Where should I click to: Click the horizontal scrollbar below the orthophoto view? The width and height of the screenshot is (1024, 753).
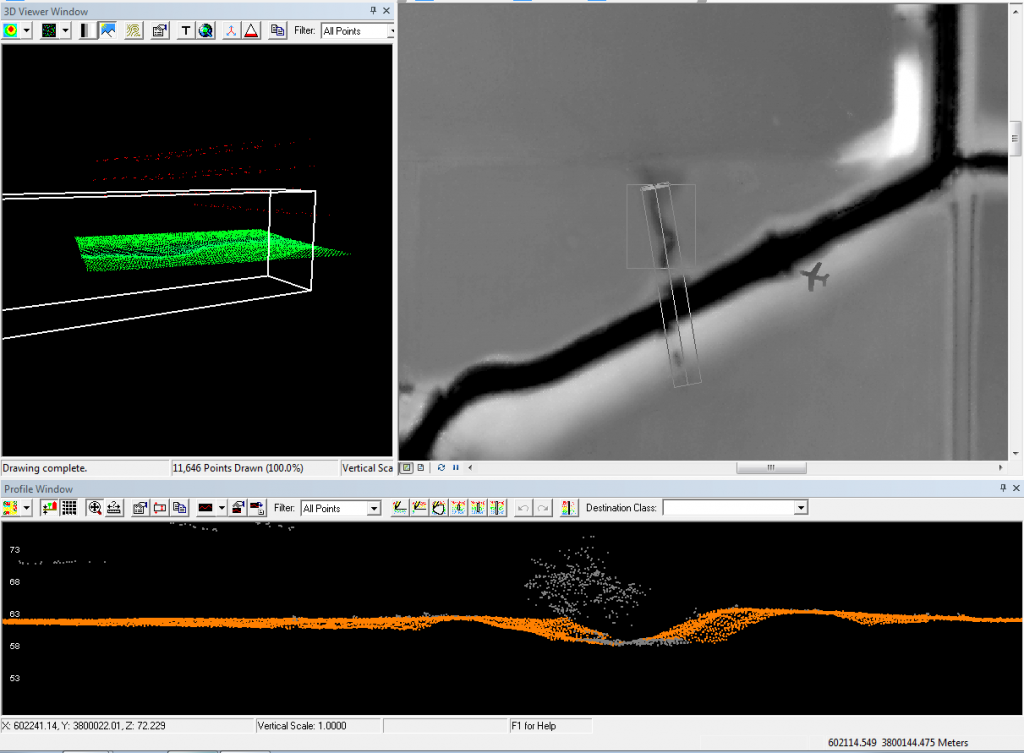click(x=771, y=467)
